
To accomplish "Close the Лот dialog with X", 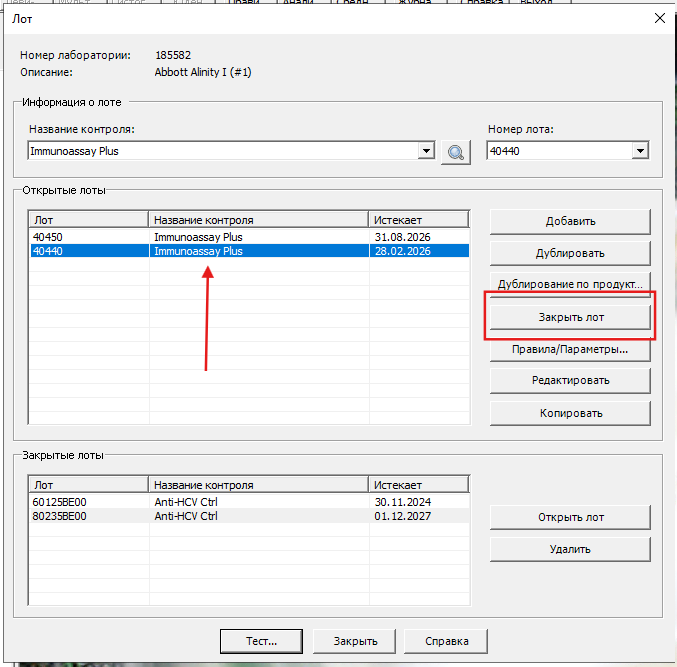I will point(659,18).
